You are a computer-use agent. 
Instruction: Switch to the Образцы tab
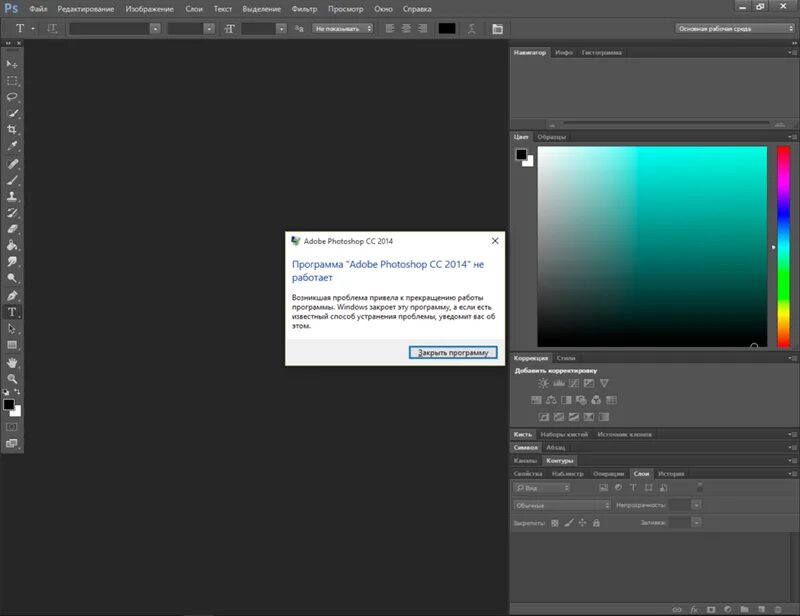(552, 137)
